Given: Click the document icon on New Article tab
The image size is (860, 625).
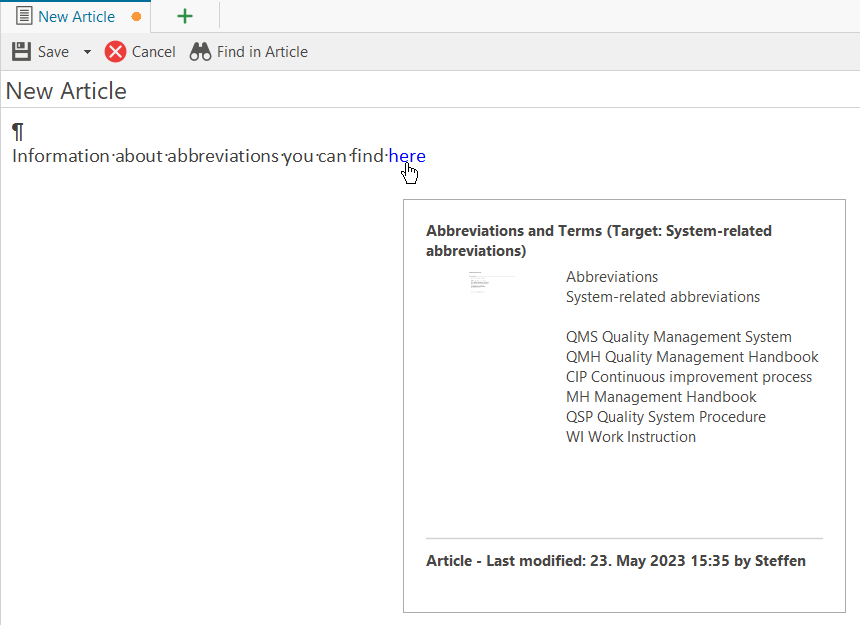Looking at the screenshot, I should click(24, 17).
